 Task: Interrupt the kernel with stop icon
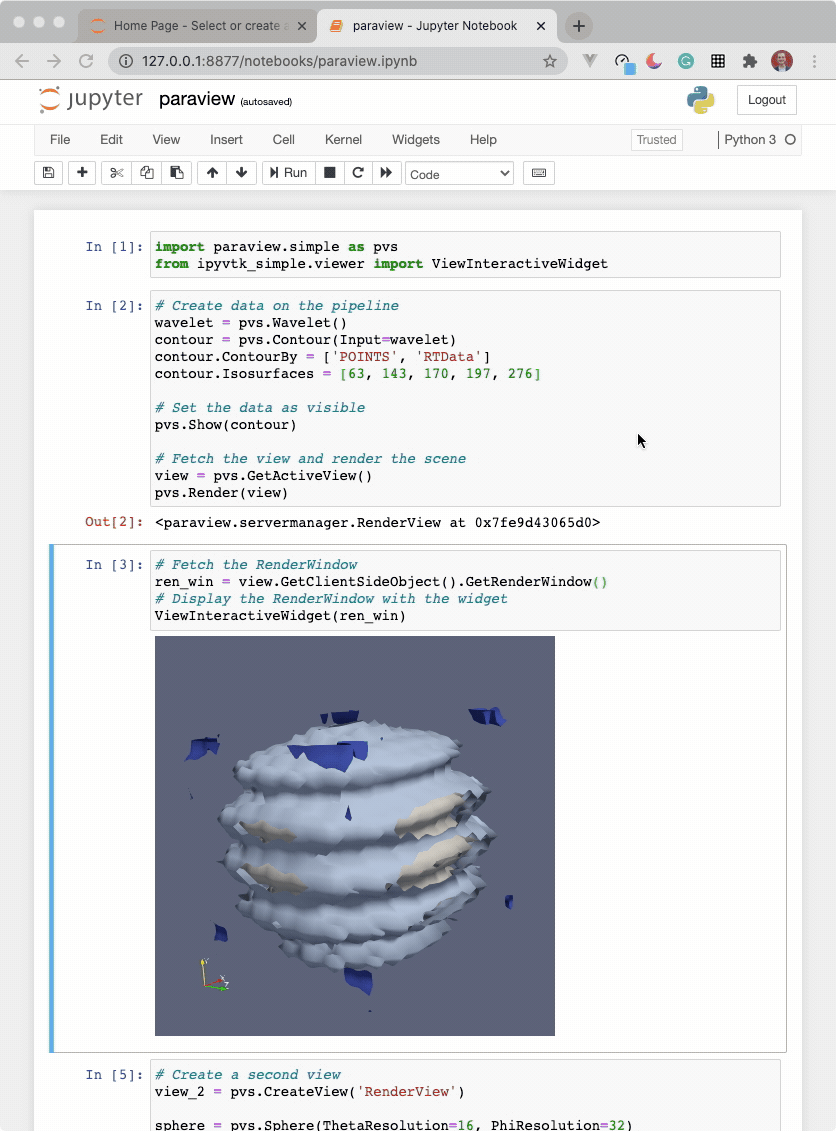pyautogui.click(x=328, y=173)
